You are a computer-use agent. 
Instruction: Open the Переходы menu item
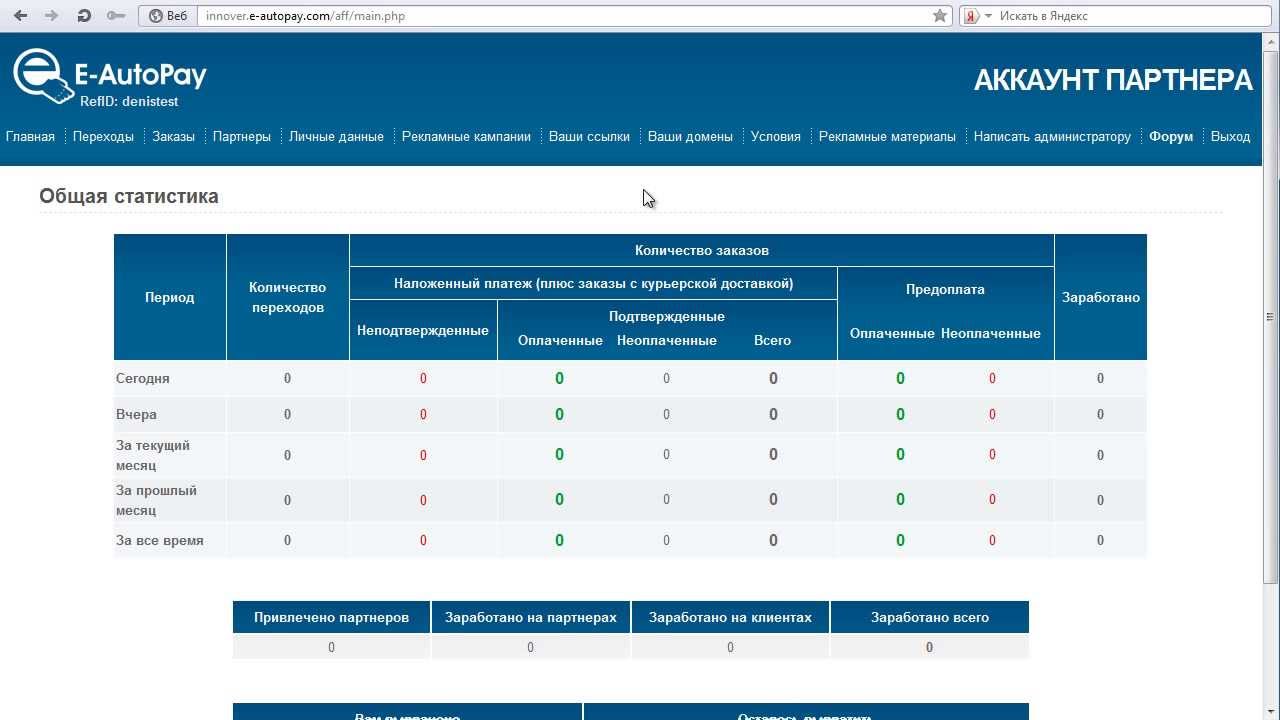[103, 136]
